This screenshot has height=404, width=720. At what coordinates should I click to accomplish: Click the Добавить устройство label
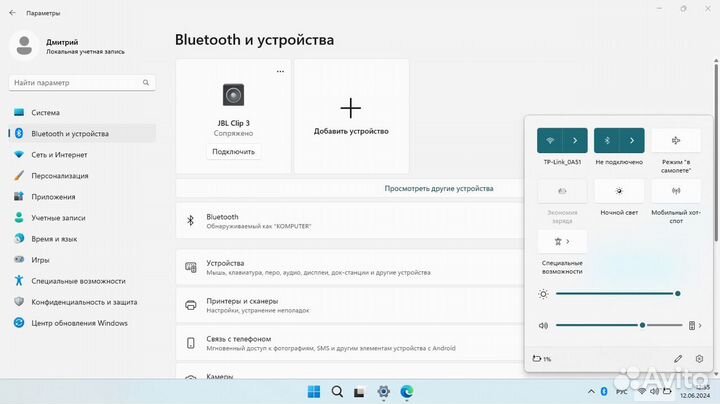[351, 131]
